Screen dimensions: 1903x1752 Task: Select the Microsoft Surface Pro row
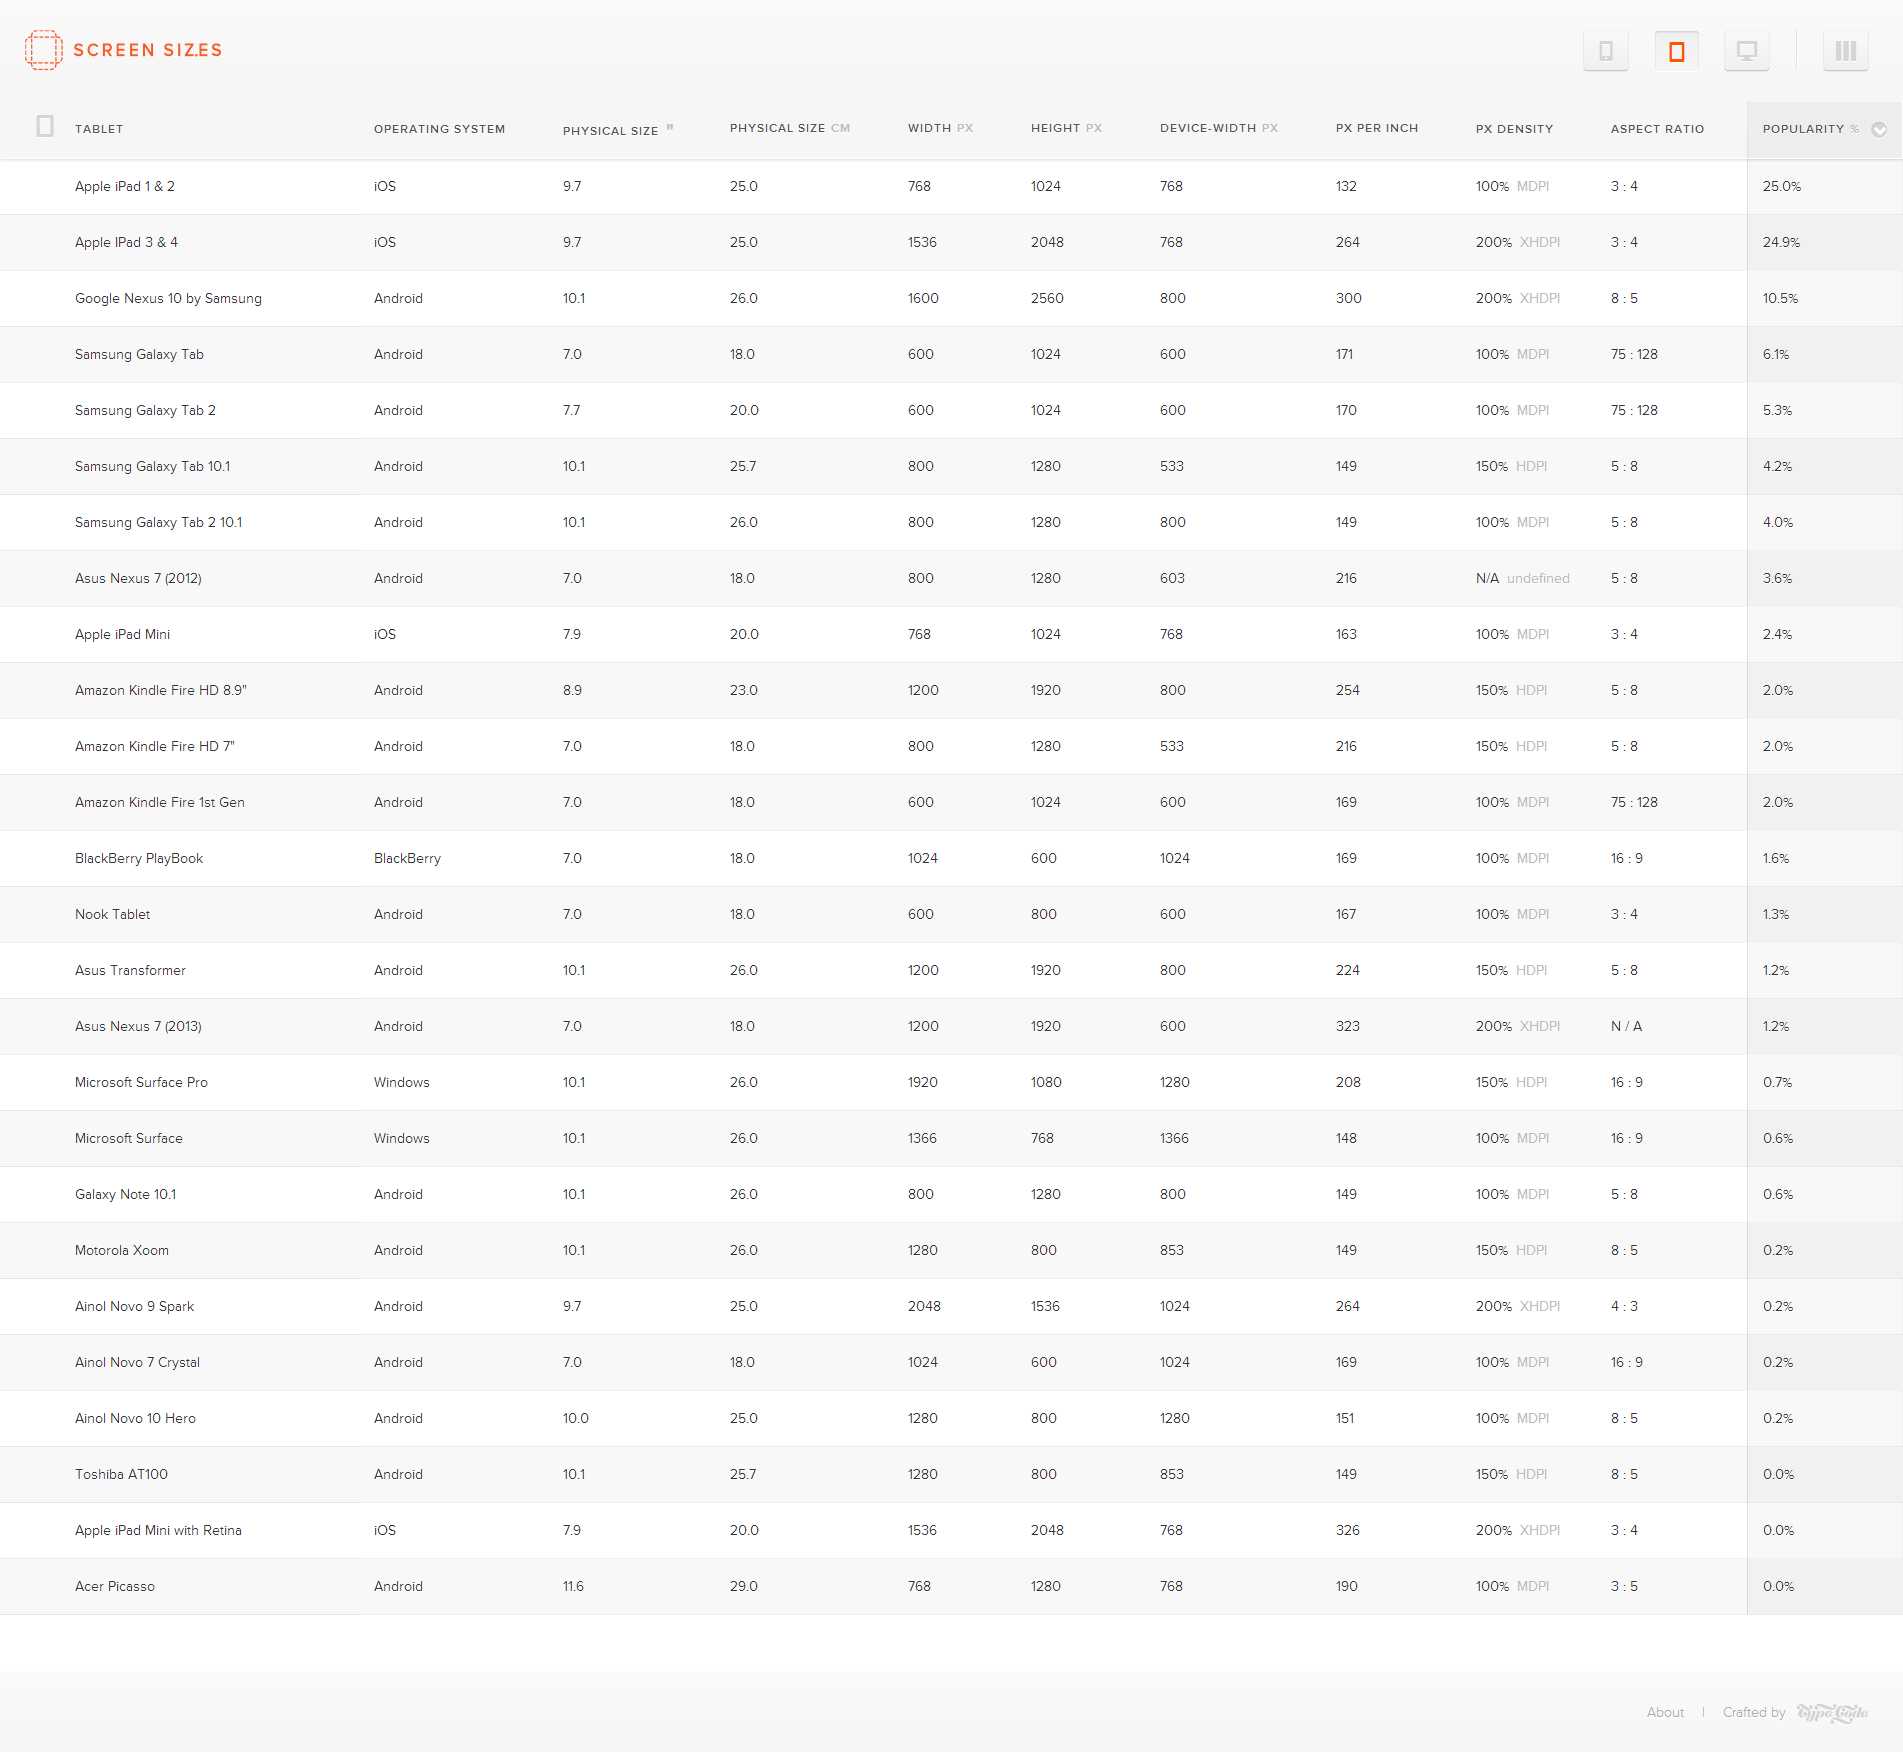click(951, 1082)
